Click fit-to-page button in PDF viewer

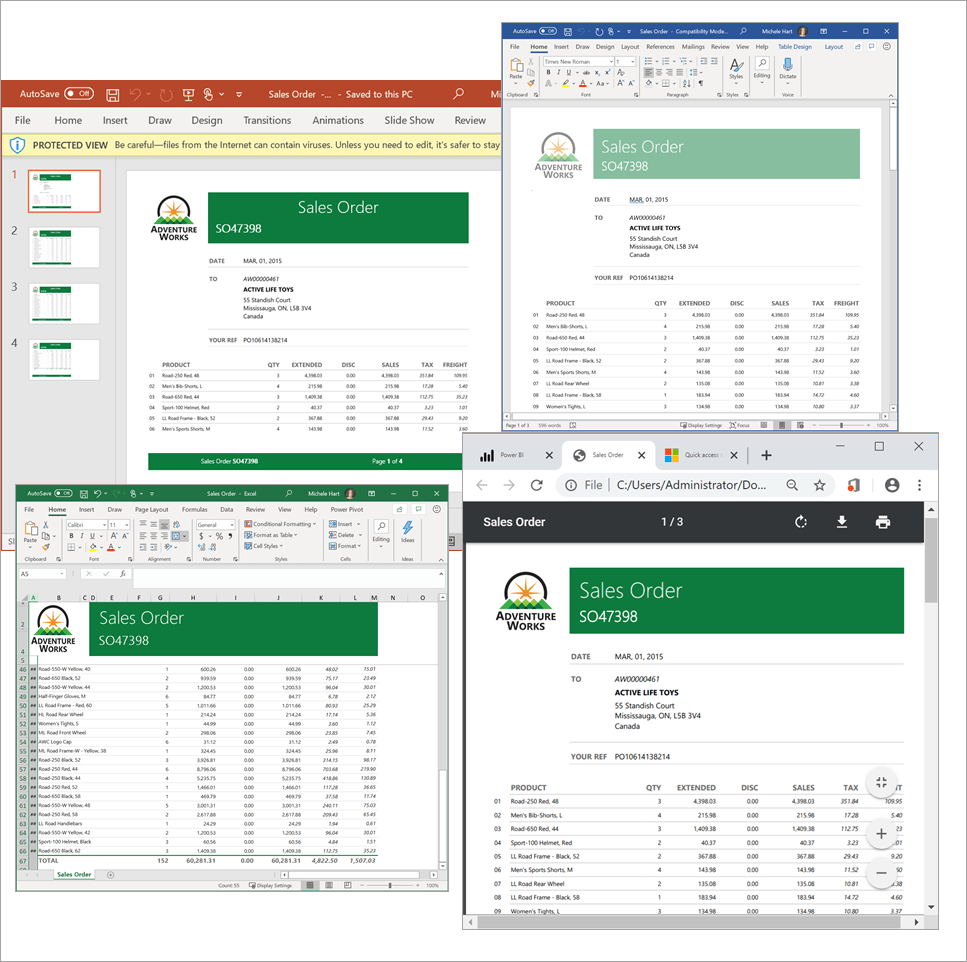pyautogui.click(x=881, y=783)
